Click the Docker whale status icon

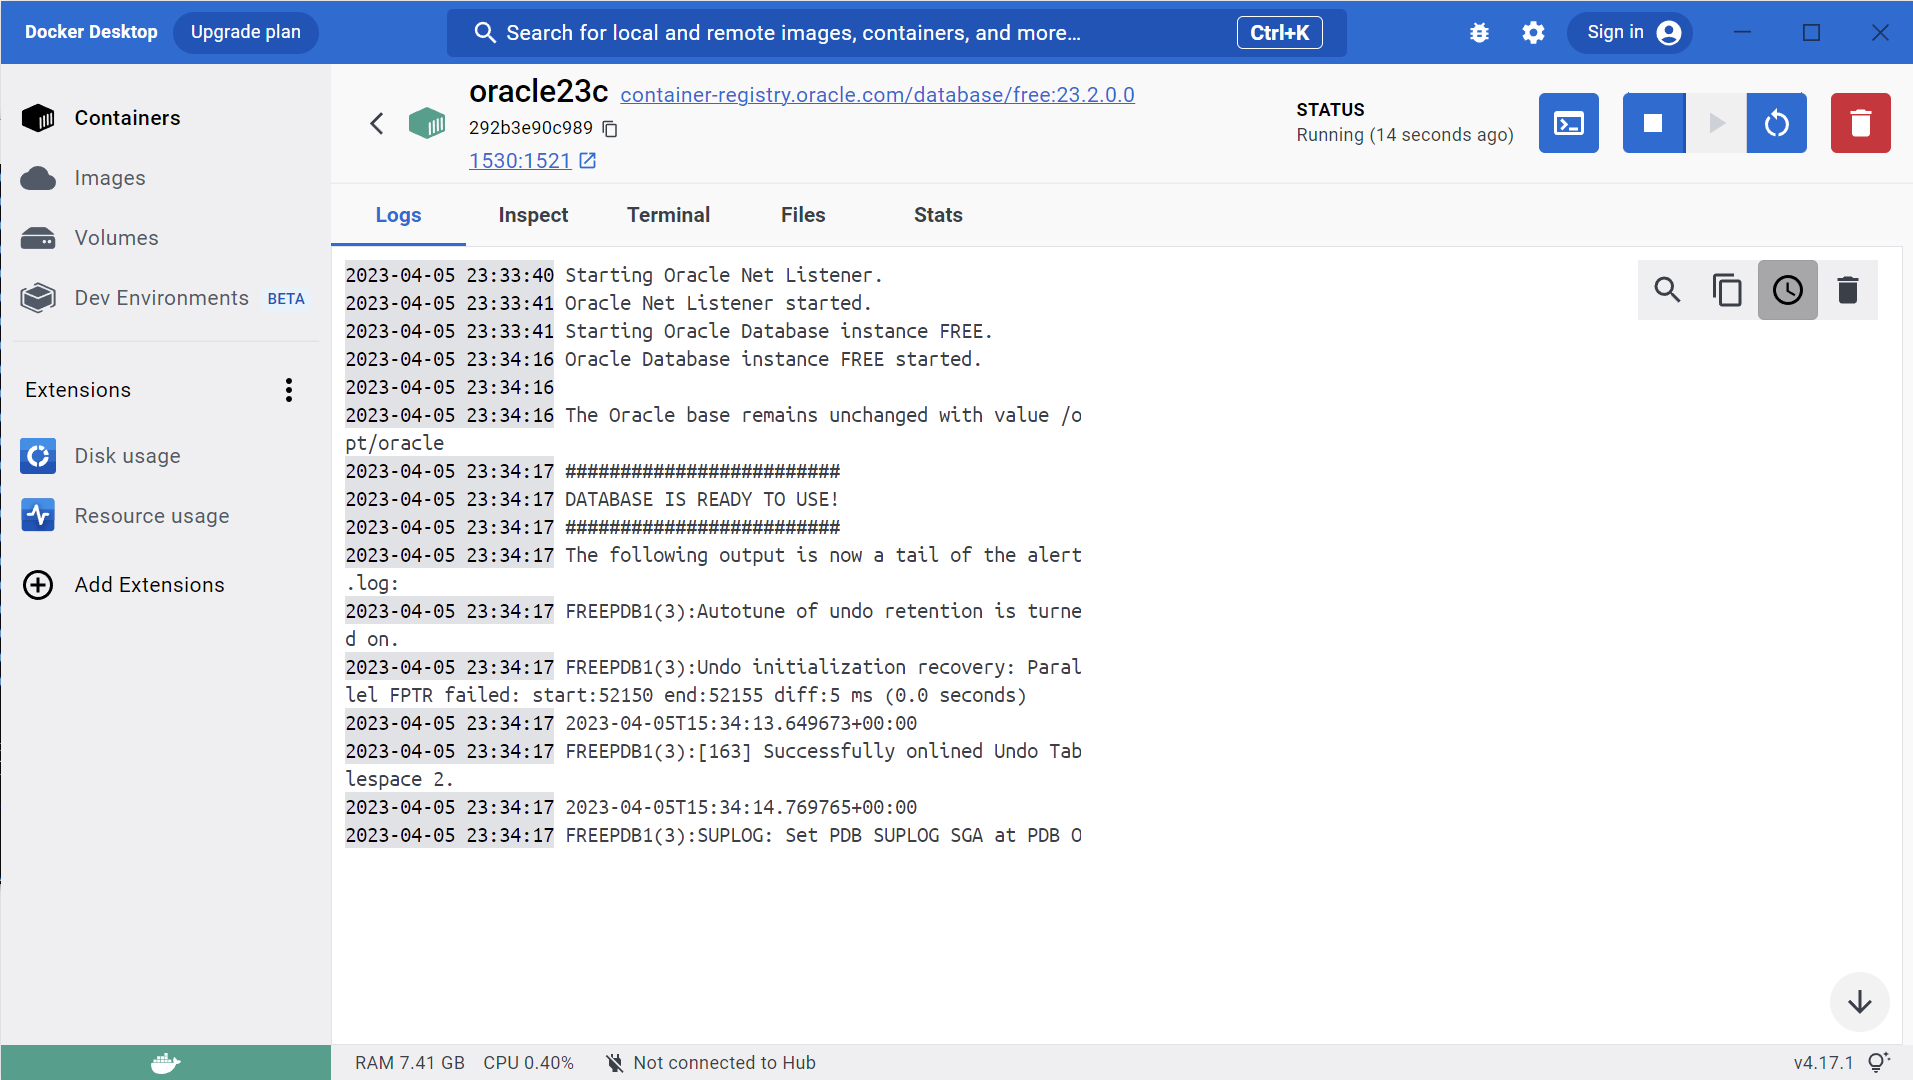click(x=165, y=1063)
